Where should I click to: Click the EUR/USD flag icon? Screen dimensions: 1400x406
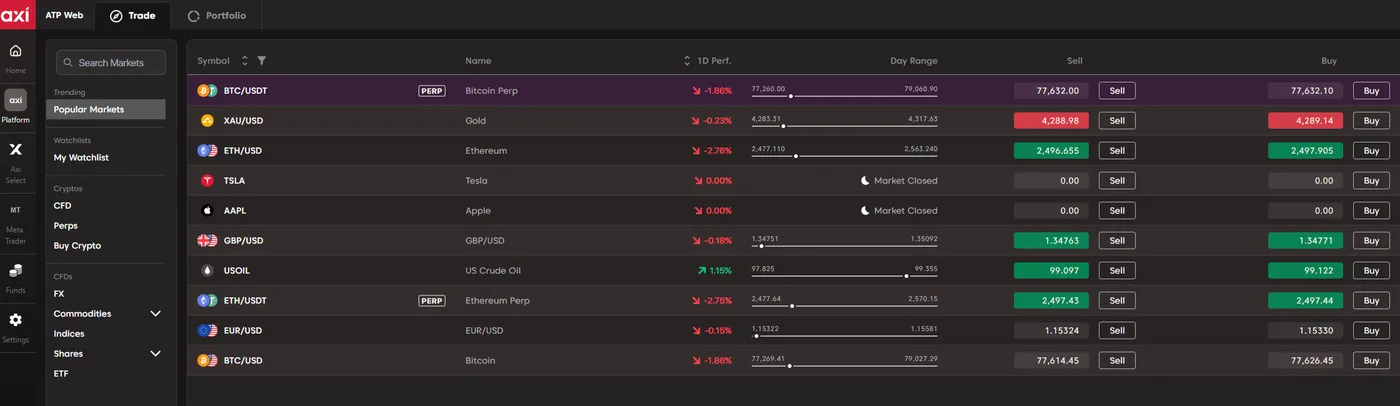tap(207, 330)
